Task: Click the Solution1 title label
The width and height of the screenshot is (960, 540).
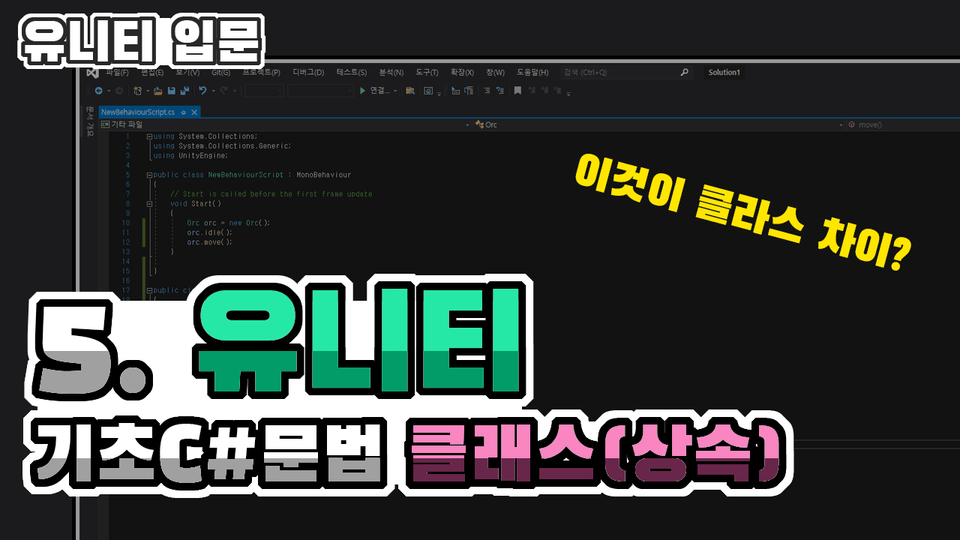Action: [x=724, y=72]
